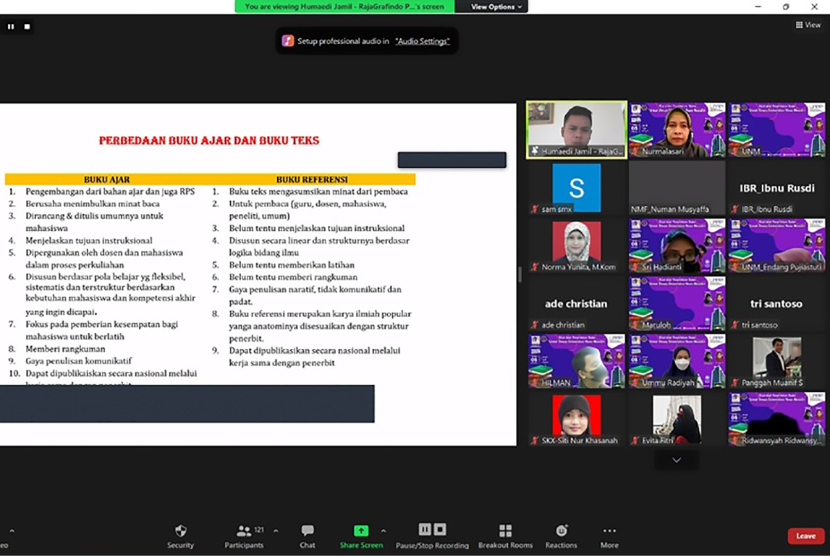Leave the meeting

coord(806,536)
